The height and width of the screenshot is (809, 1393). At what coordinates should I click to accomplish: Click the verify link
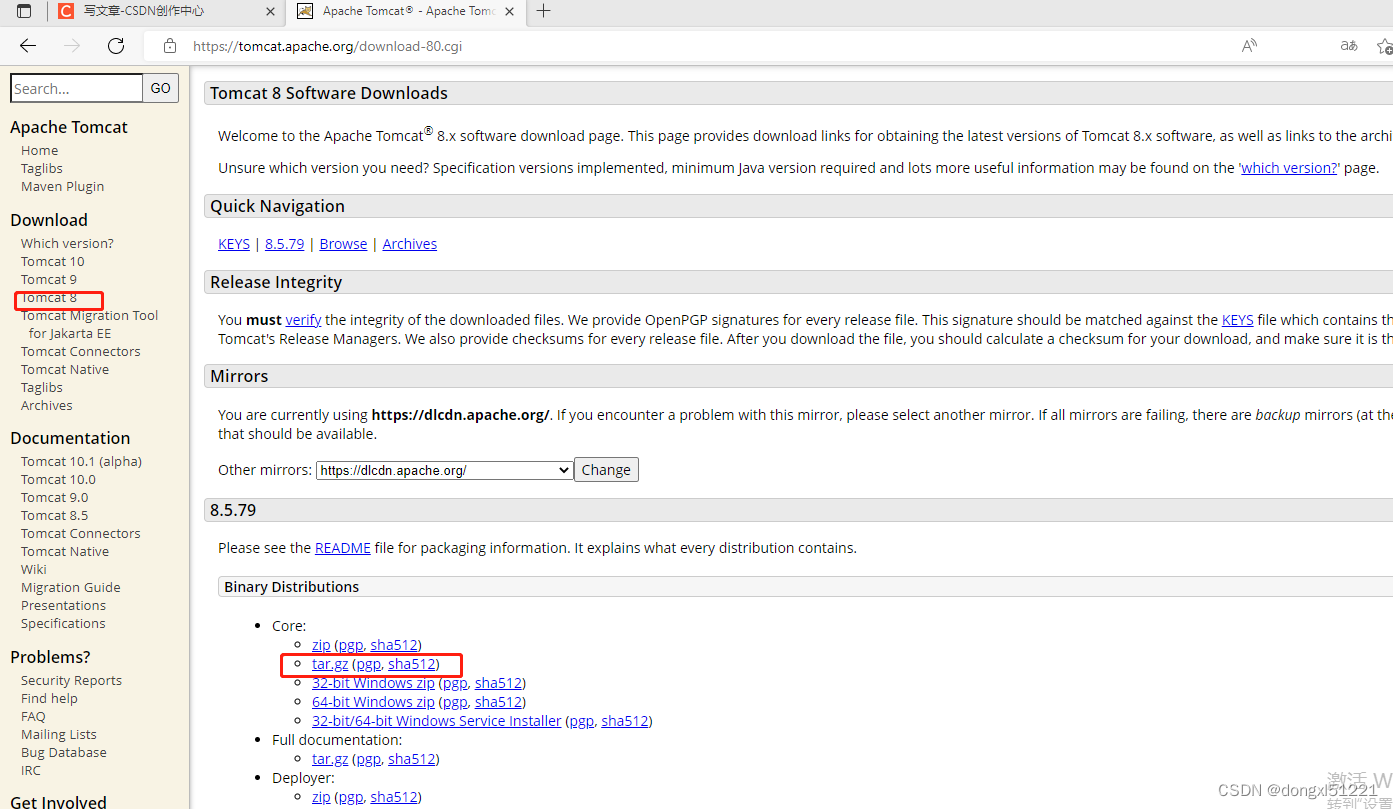(303, 320)
